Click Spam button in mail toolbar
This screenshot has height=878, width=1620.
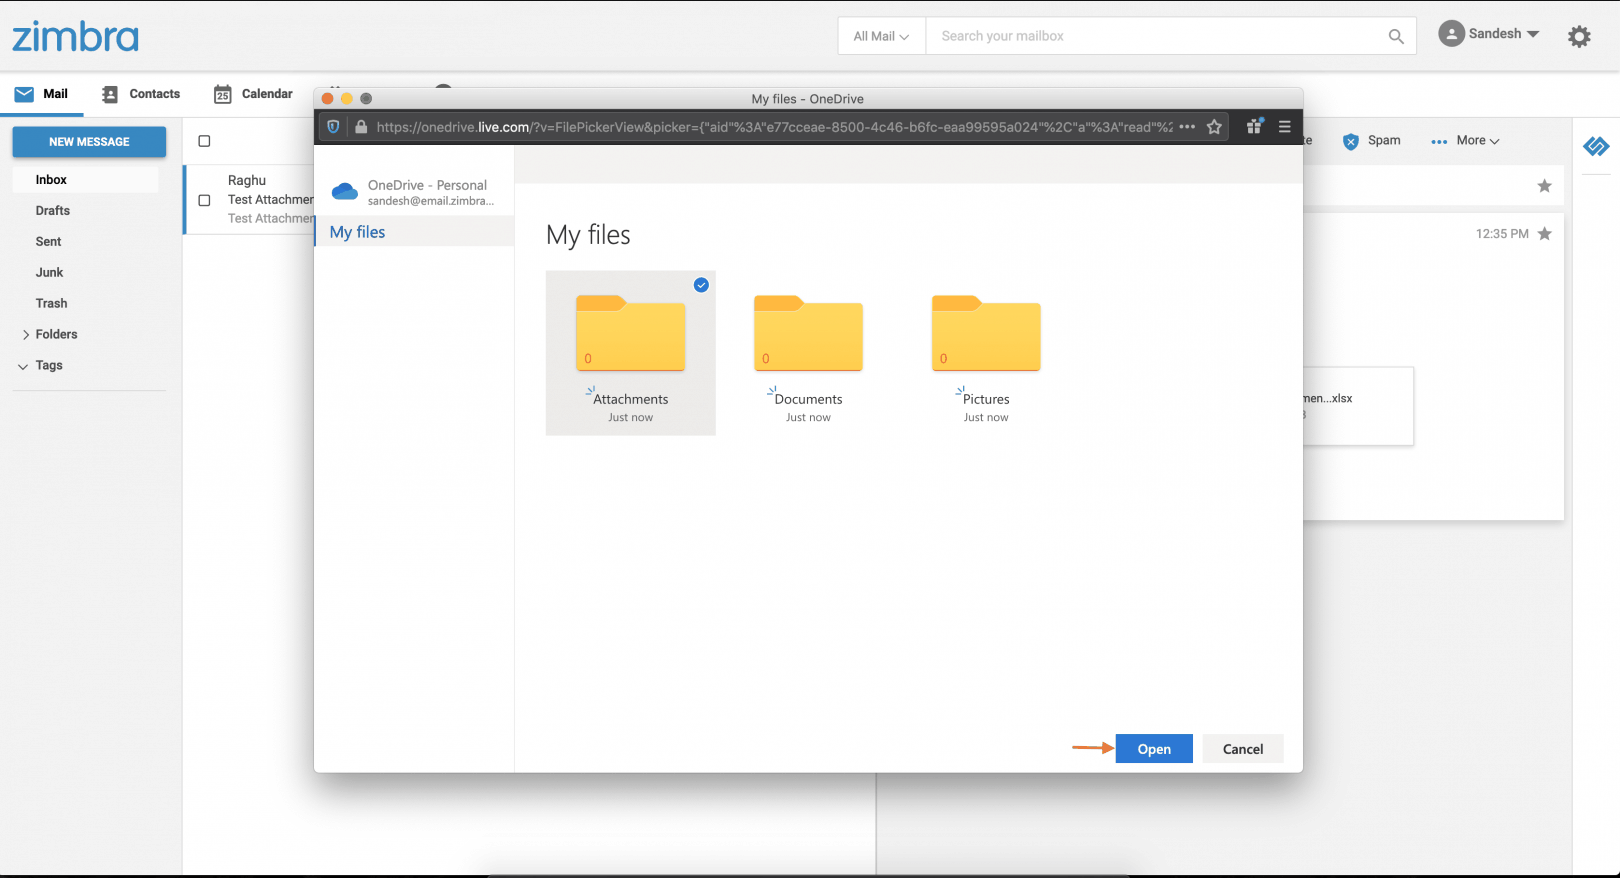point(1372,141)
